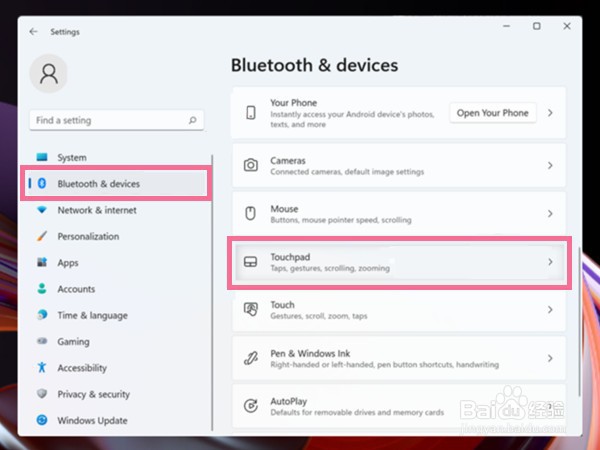Open the user profile avatar

pyautogui.click(x=49, y=73)
